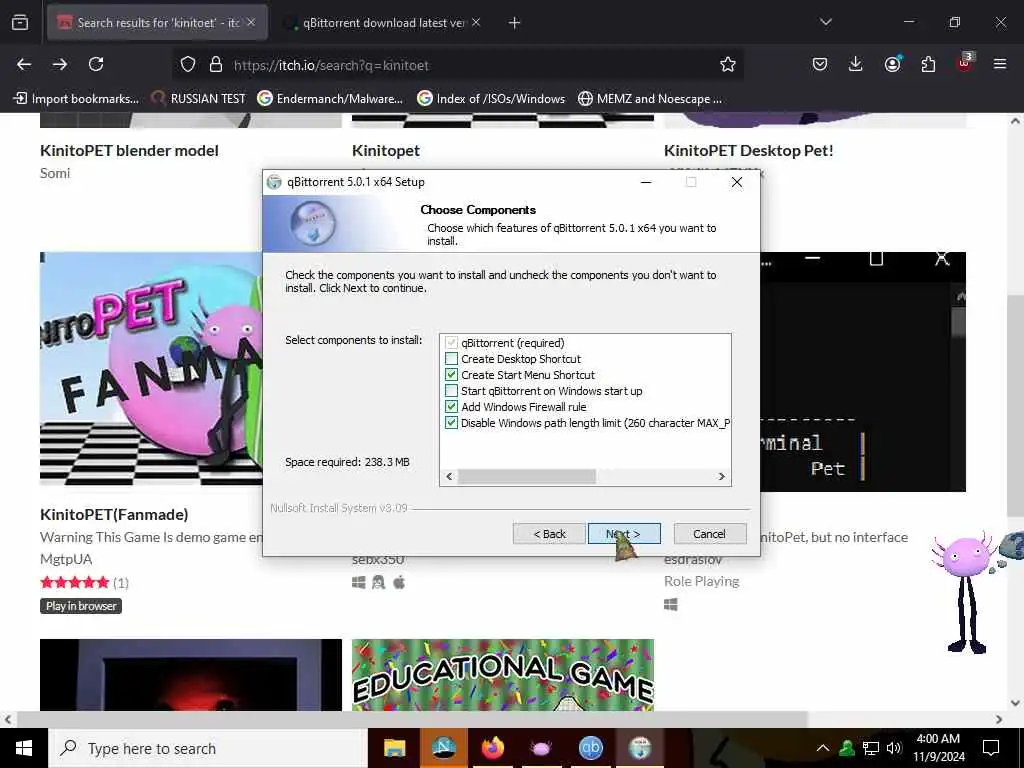1024x768 pixels.
Task: Click the site padlock icon
Action: point(216,65)
